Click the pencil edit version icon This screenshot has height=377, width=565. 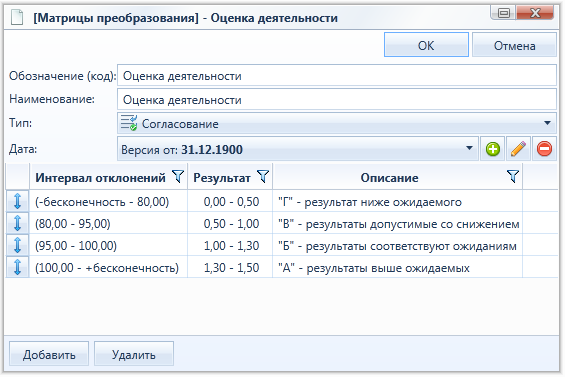[518, 149]
